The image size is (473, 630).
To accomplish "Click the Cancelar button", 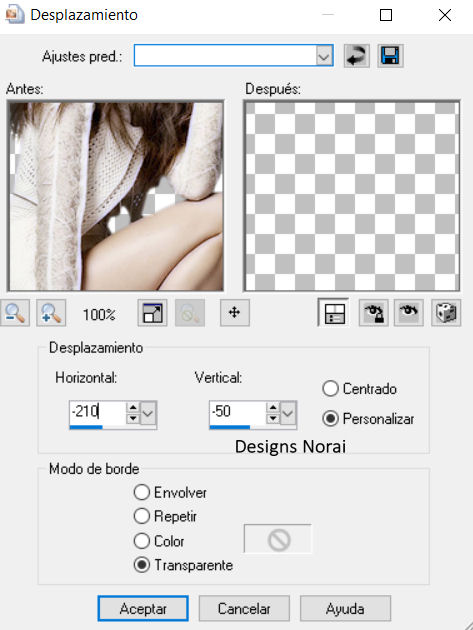I will [x=244, y=608].
